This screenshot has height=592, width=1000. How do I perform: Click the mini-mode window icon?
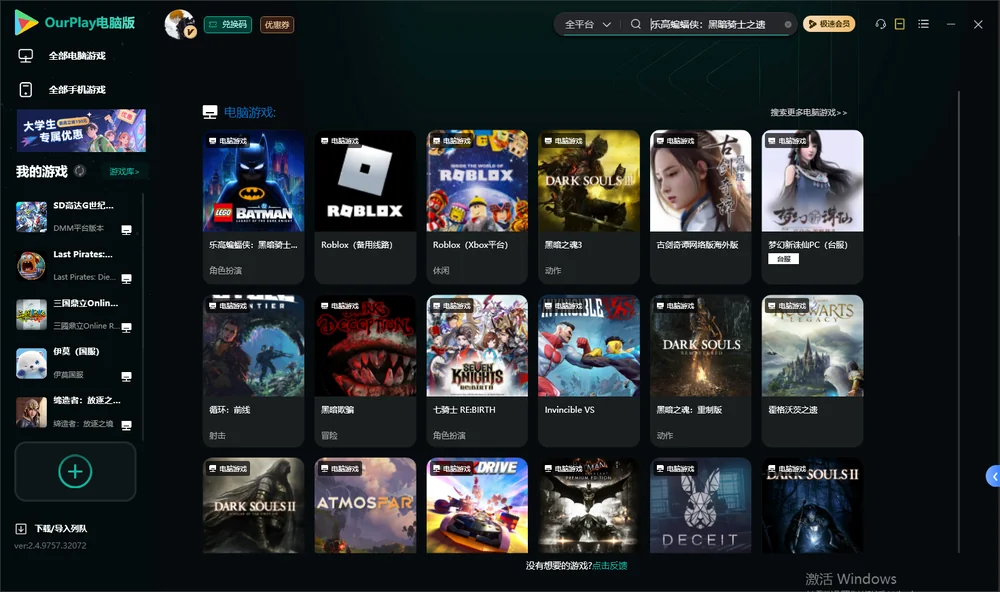(900, 24)
